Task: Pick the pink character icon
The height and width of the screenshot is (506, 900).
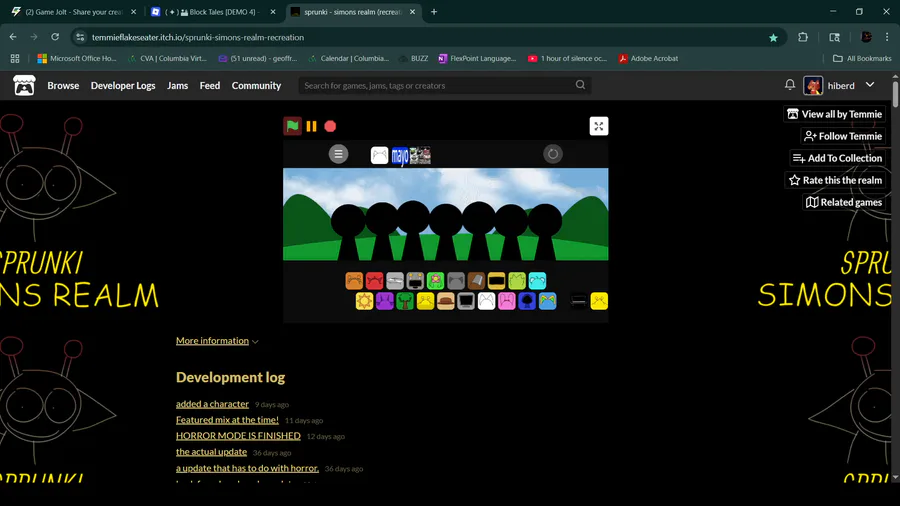Action: pyautogui.click(x=507, y=301)
